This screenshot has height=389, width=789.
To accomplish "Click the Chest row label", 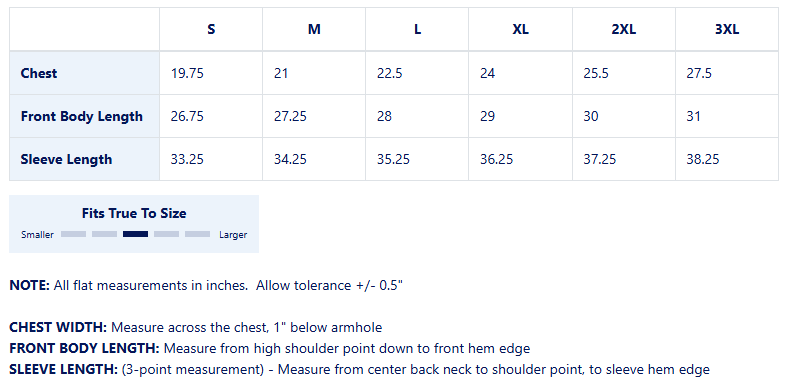I will click(x=39, y=73).
